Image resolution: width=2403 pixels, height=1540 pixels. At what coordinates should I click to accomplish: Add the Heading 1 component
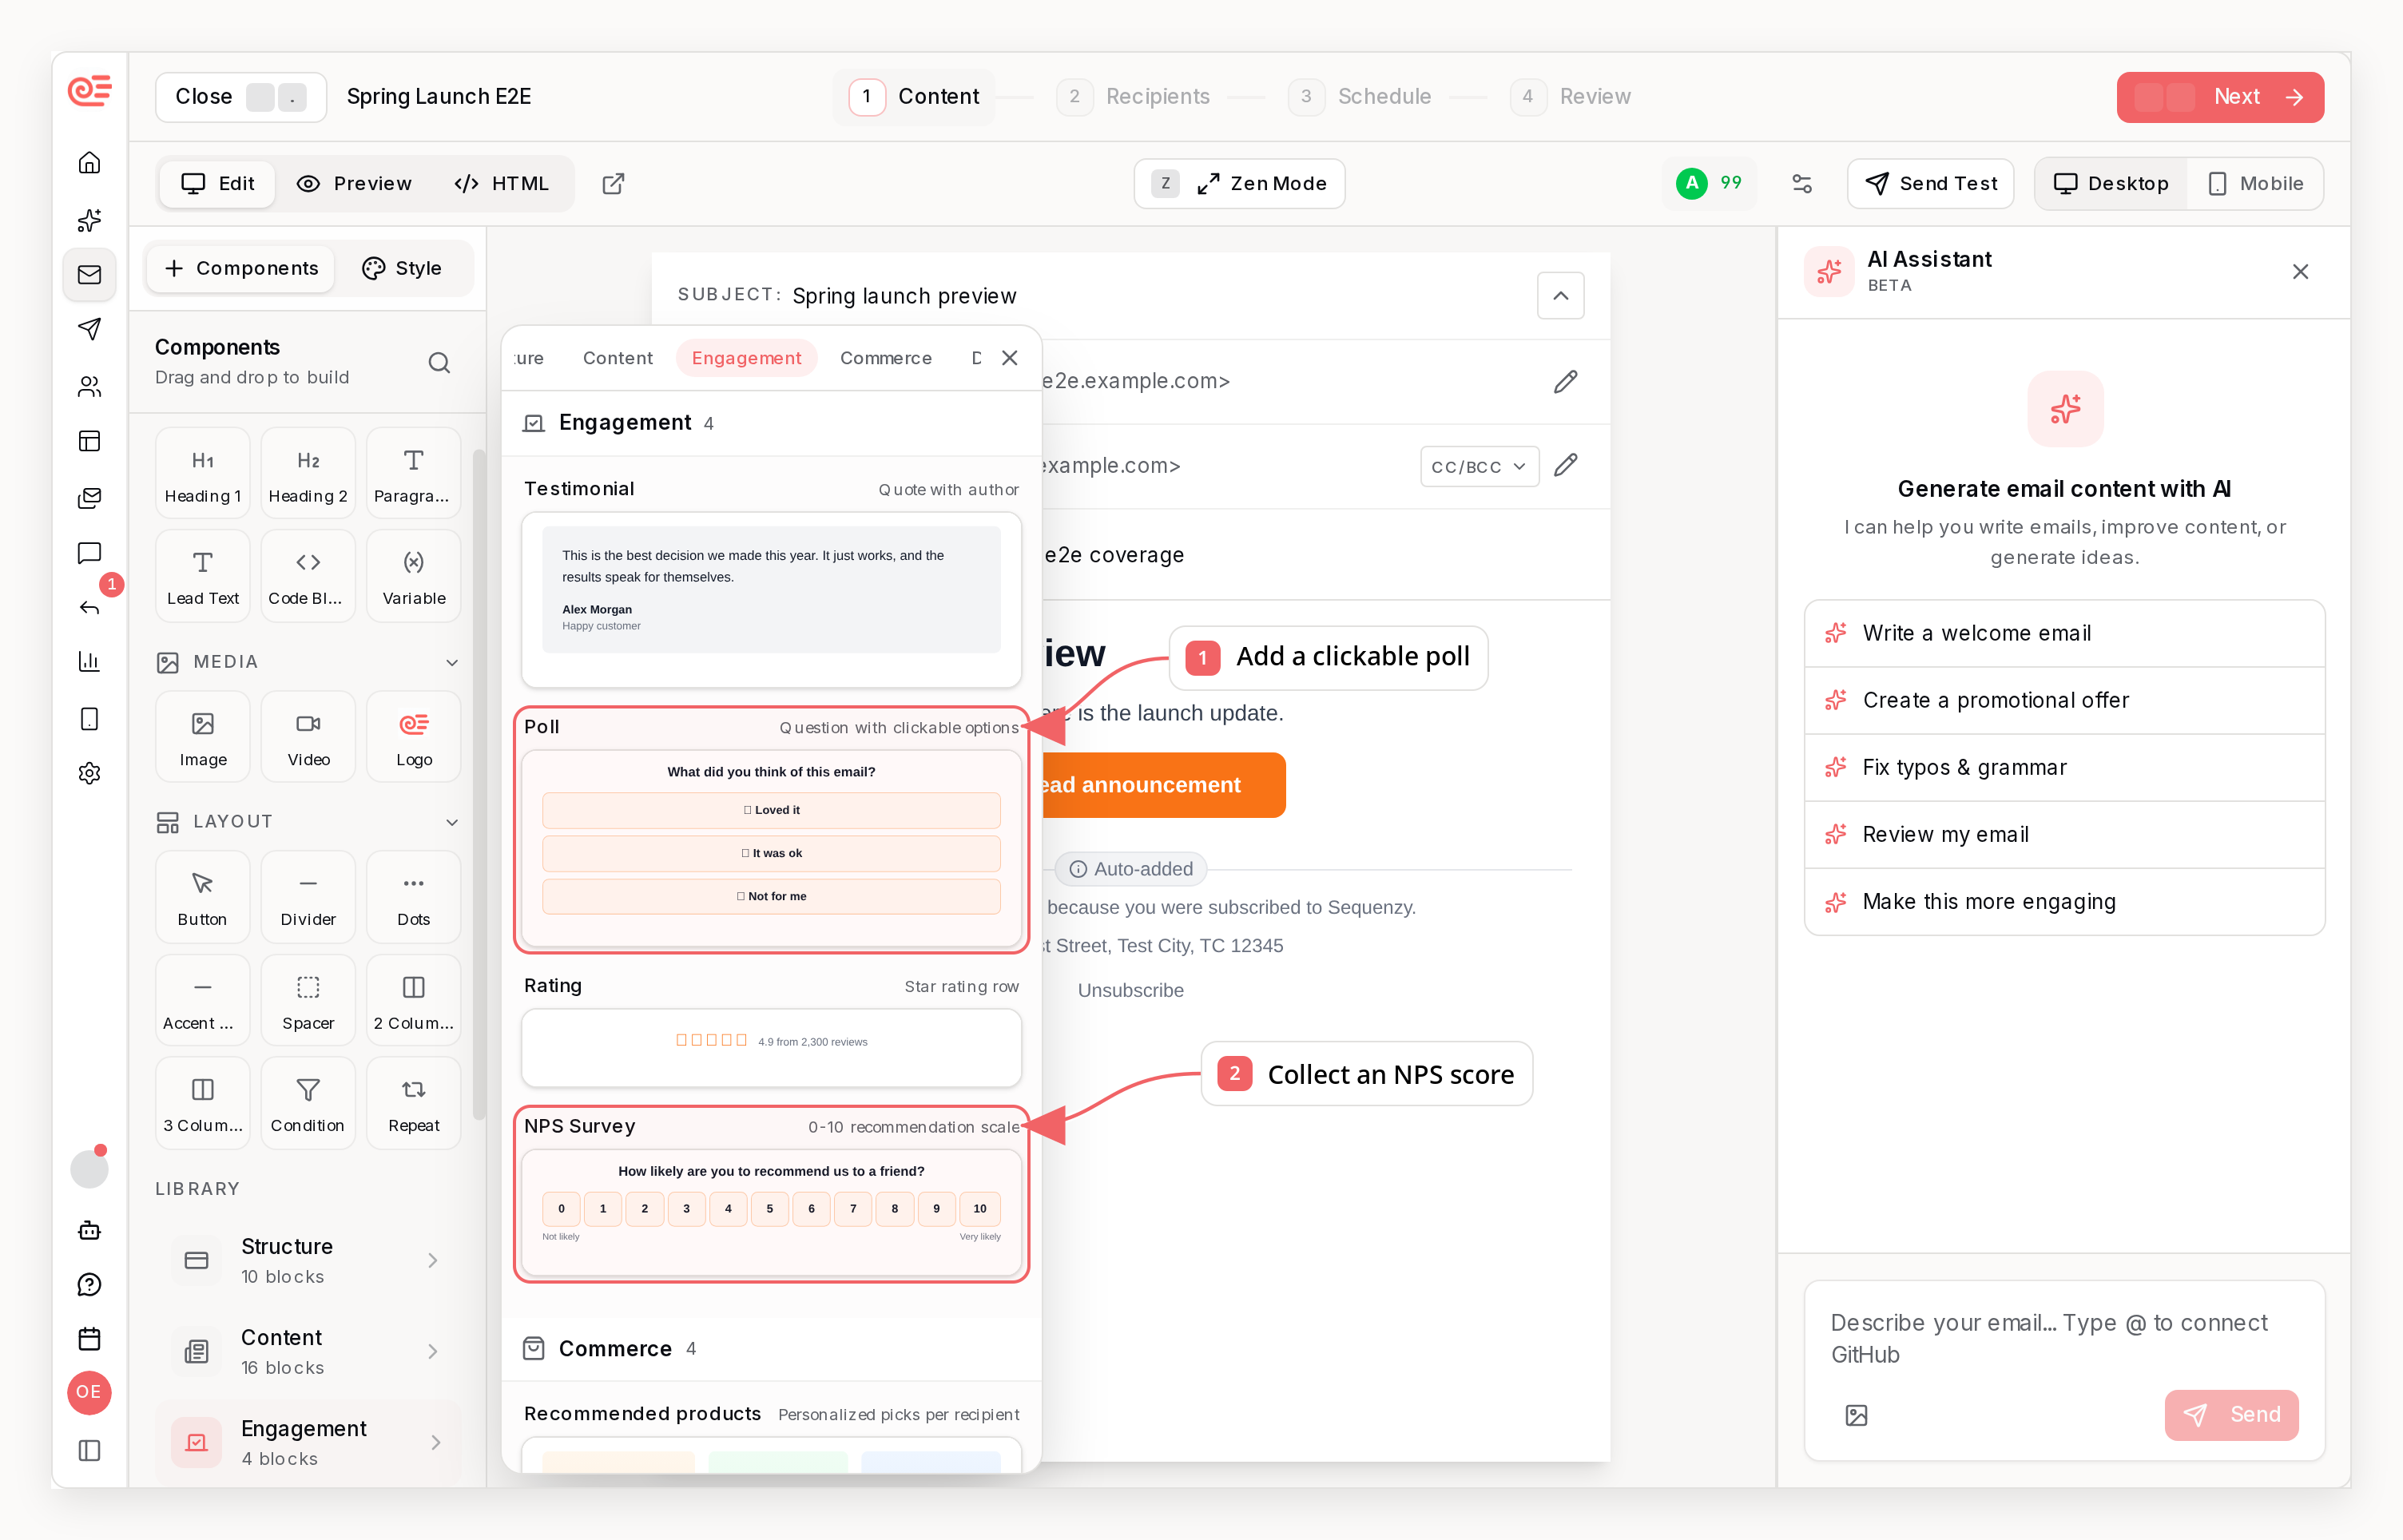tap(203, 473)
